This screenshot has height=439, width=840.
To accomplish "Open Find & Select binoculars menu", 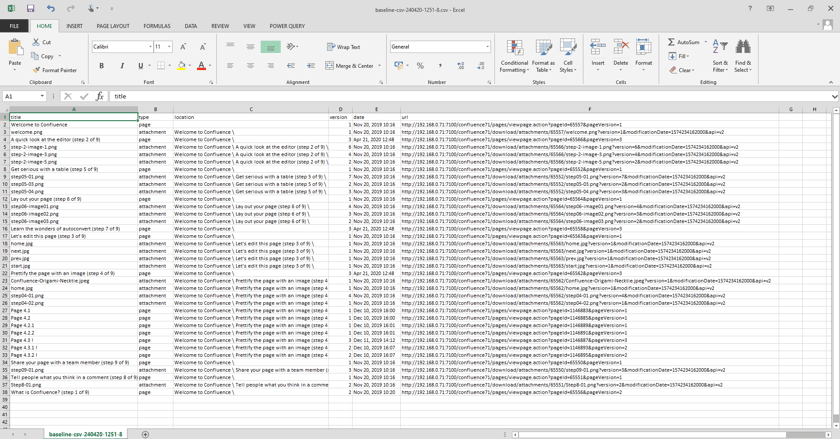I will coord(742,56).
